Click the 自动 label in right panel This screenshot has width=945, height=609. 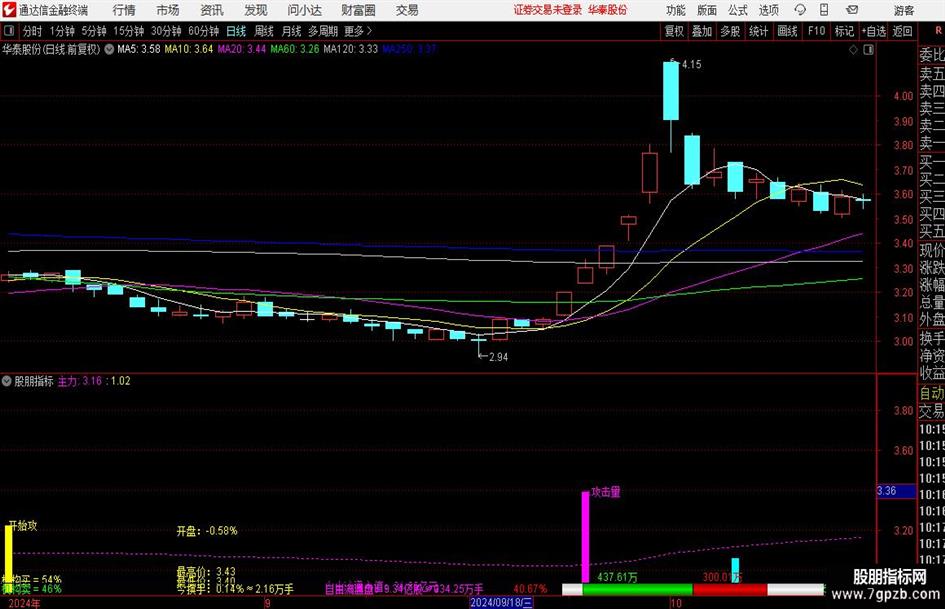[x=932, y=393]
